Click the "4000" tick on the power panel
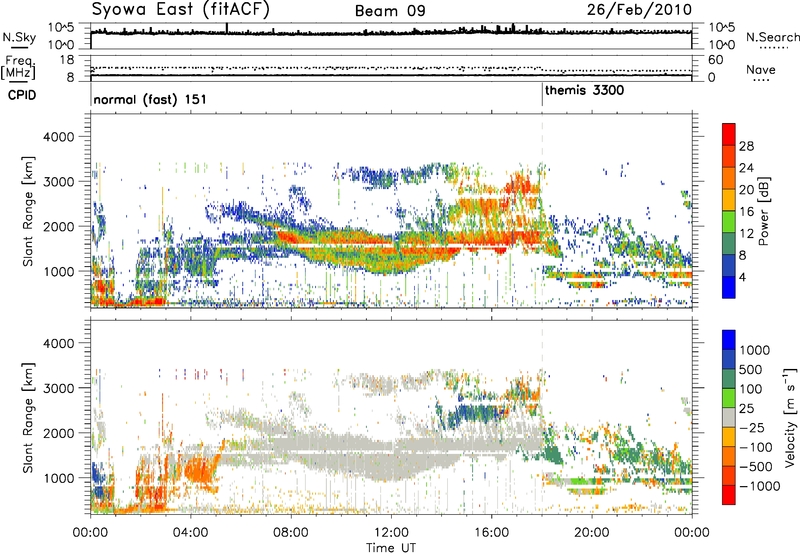Screen dimensions: 800x554 click(x=58, y=137)
